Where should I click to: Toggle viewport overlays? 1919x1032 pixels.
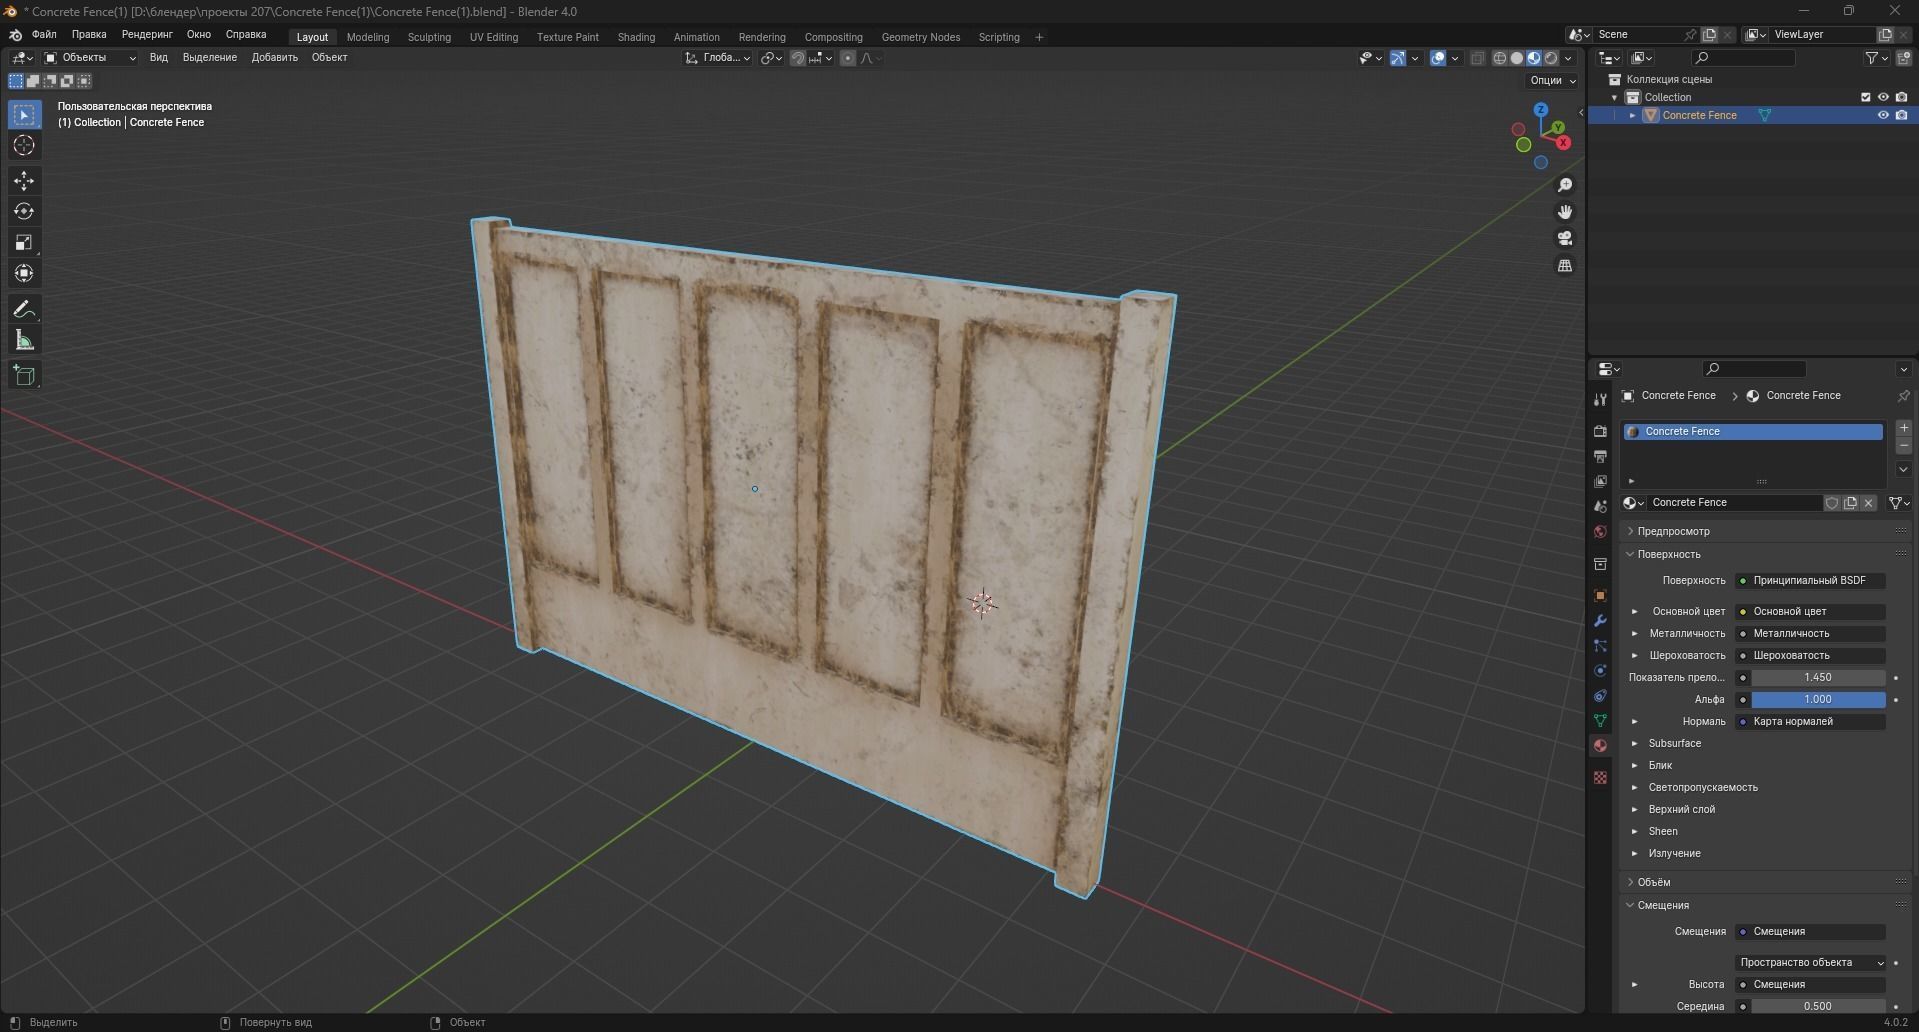[x=1438, y=58]
